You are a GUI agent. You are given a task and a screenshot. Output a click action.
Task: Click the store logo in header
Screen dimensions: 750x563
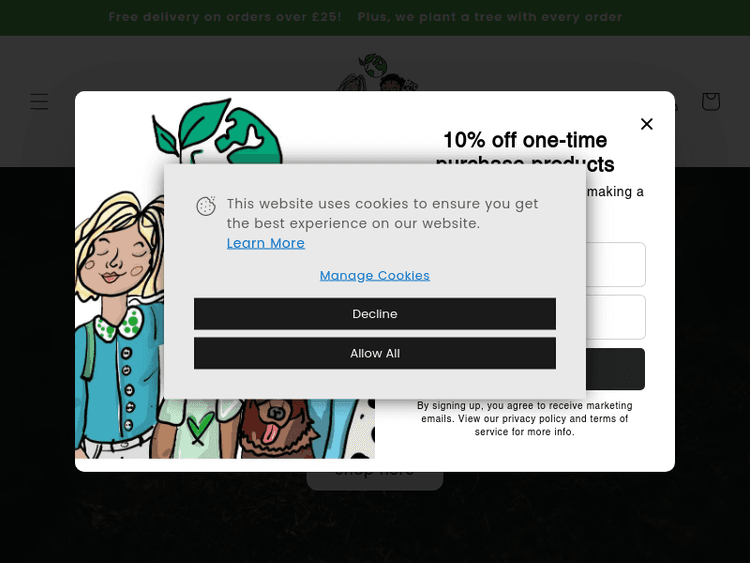point(376,72)
